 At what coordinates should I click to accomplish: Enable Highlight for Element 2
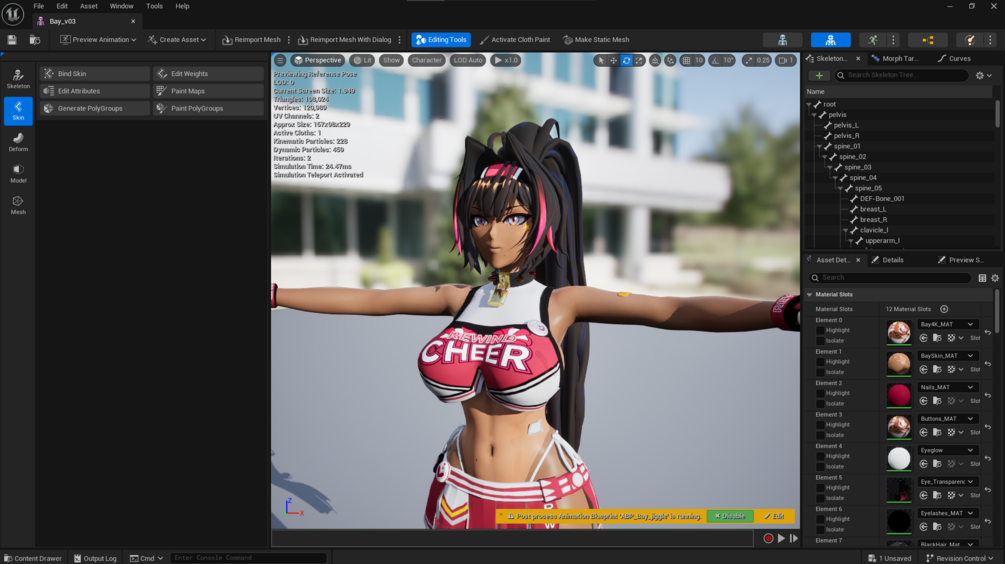(820, 393)
